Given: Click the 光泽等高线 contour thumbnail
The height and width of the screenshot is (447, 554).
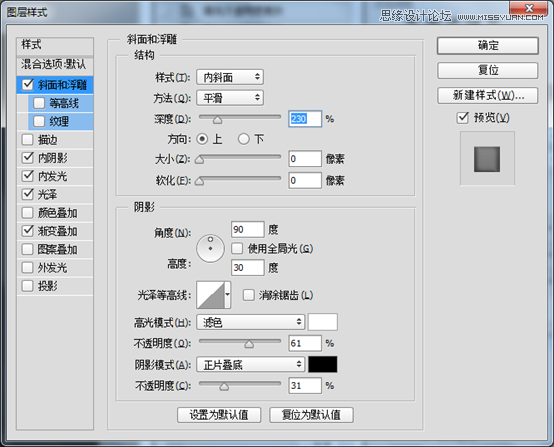Looking at the screenshot, I should 211,295.
